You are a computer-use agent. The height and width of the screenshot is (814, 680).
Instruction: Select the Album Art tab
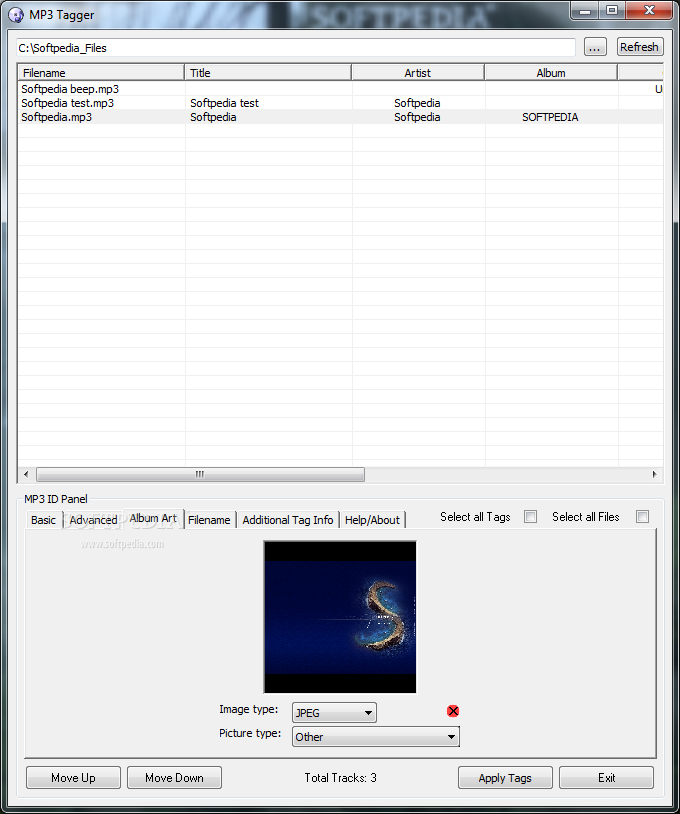pyautogui.click(x=153, y=518)
